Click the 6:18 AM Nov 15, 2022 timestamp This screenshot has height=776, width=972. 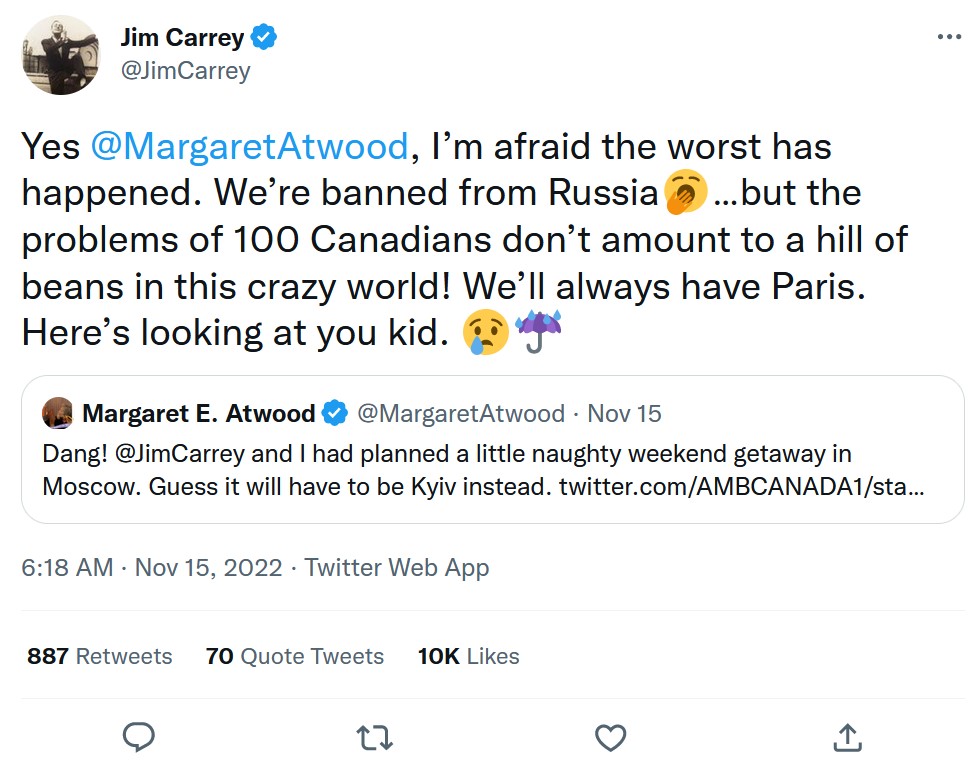coord(152,568)
